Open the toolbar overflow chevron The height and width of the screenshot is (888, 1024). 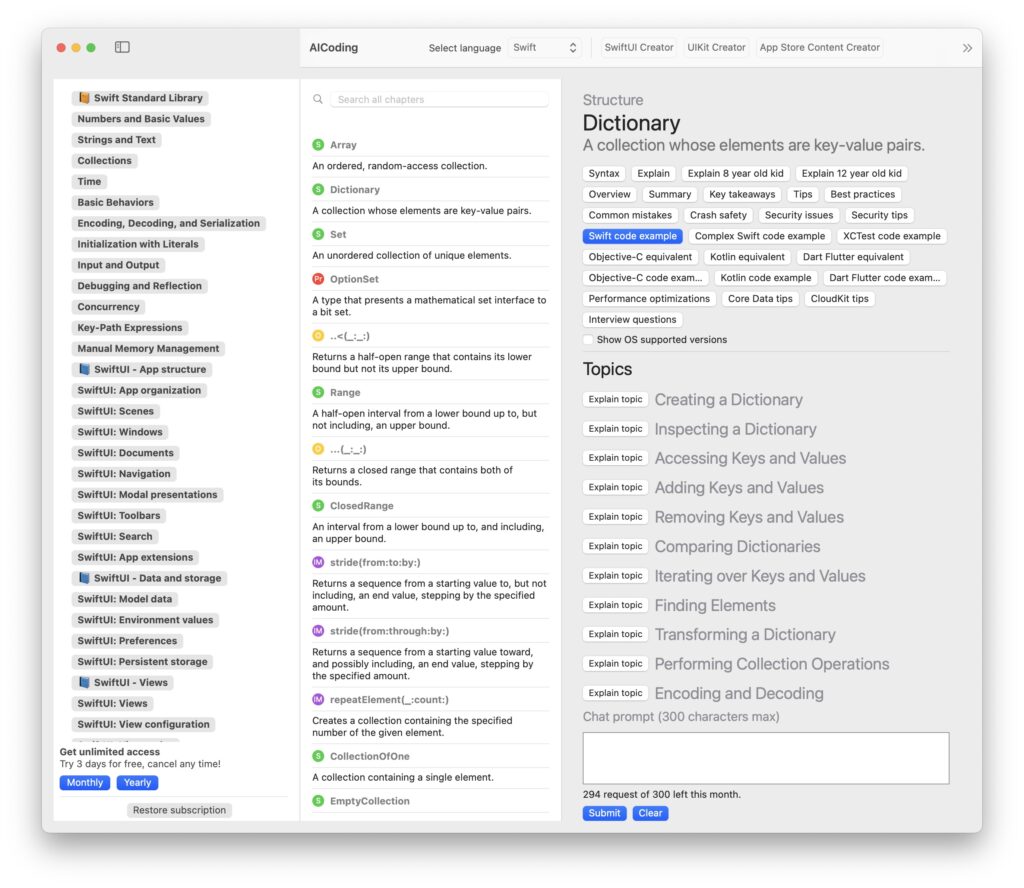click(x=967, y=48)
